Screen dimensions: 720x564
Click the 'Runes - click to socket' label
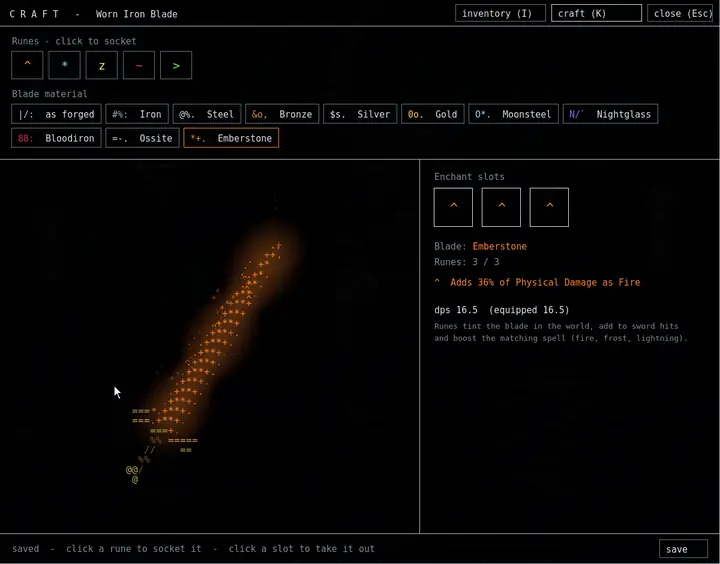(x=74, y=41)
